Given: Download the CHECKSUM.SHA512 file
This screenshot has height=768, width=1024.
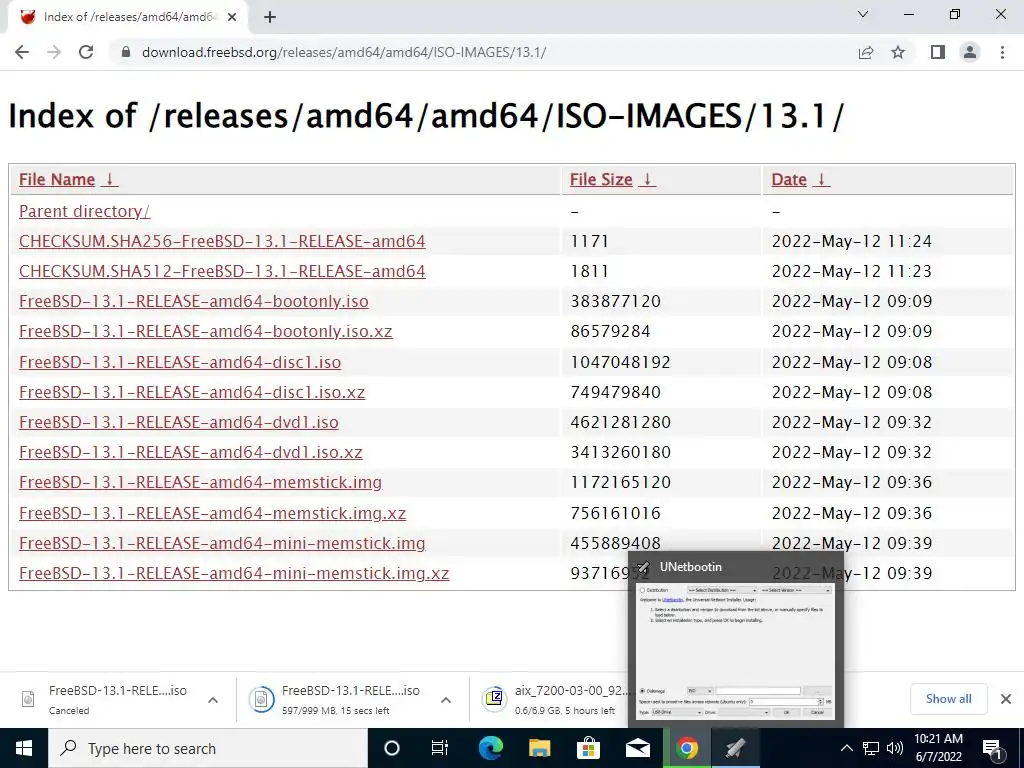Looking at the screenshot, I should click(222, 271).
